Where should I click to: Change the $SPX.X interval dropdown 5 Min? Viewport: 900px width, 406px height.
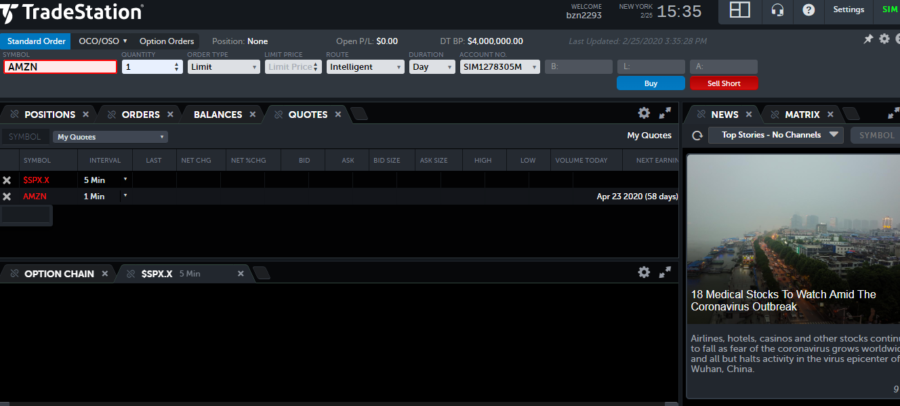(x=105, y=180)
